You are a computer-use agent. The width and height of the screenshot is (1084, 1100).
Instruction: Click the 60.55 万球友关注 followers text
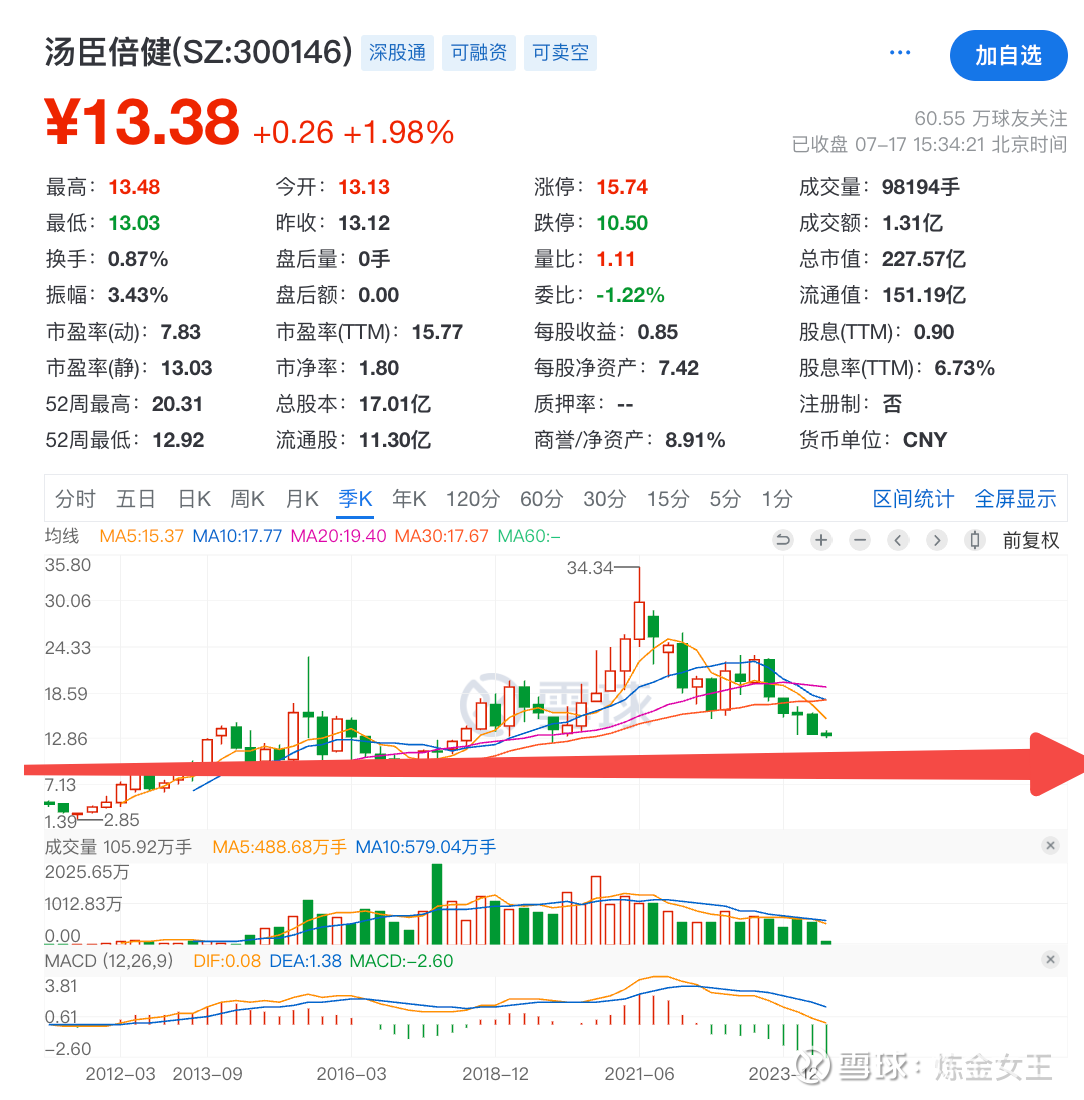991,119
